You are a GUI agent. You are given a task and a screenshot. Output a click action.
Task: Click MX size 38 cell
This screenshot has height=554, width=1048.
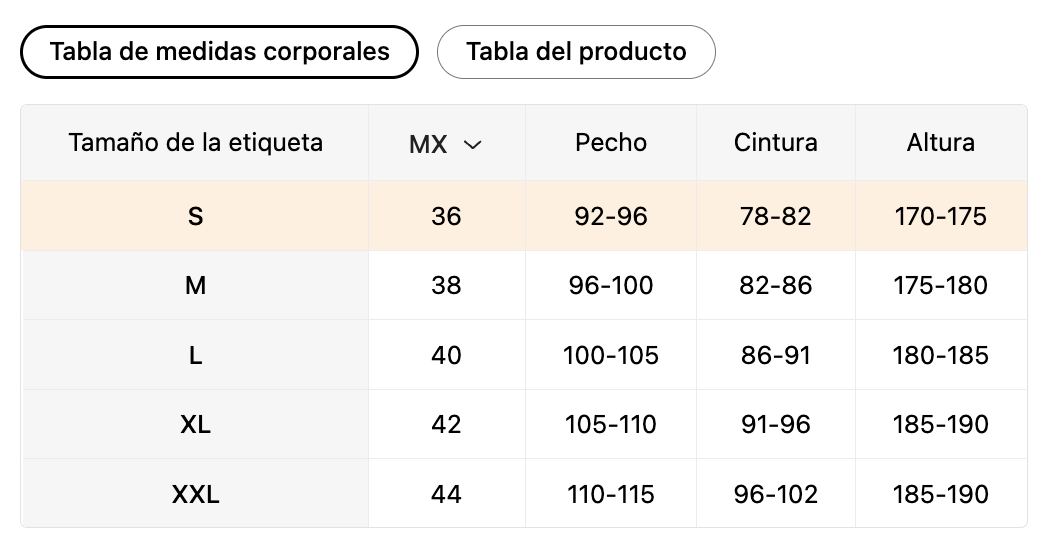tap(446, 286)
